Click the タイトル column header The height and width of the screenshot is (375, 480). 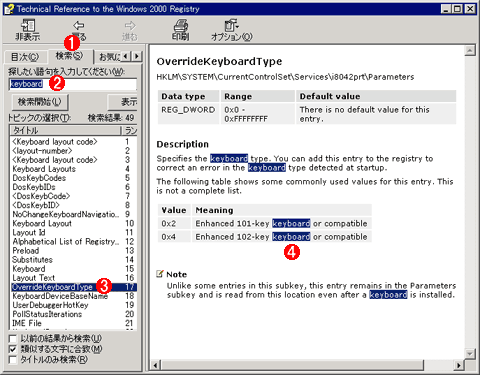pyautogui.click(x=65, y=130)
